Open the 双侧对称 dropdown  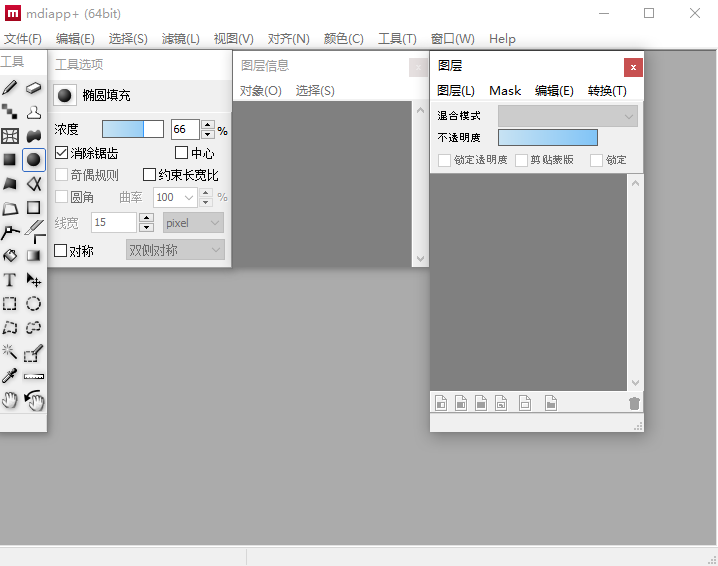(x=175, y=250)
